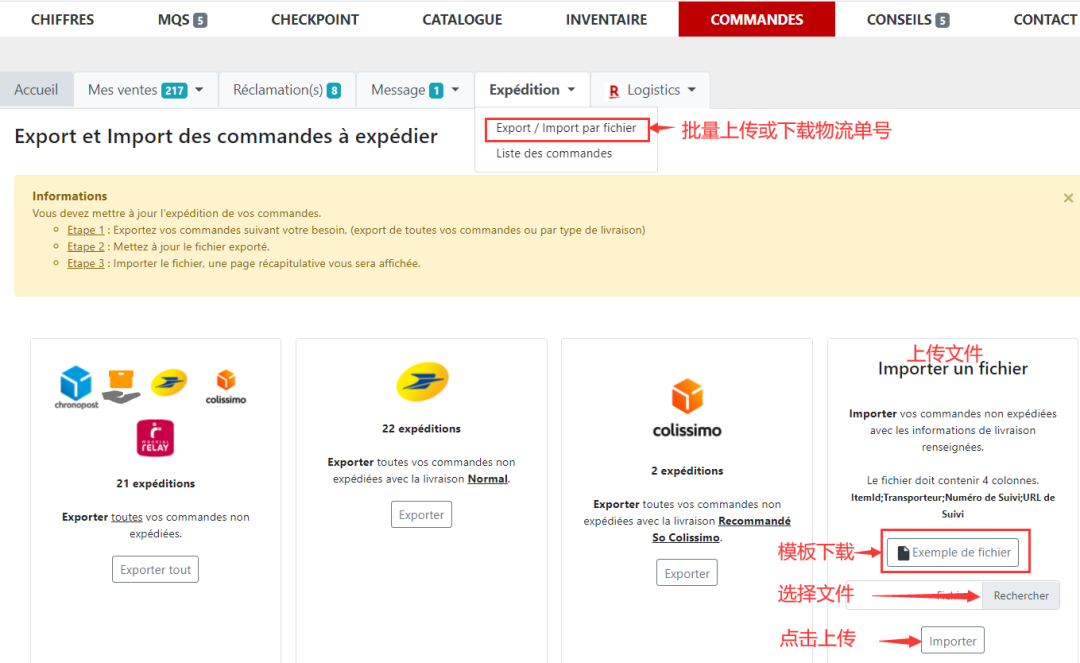This screenshot has width=1080, height=663.
Task: Click the 217 badge on Mes ventes
Action: [x=174, y=90]
